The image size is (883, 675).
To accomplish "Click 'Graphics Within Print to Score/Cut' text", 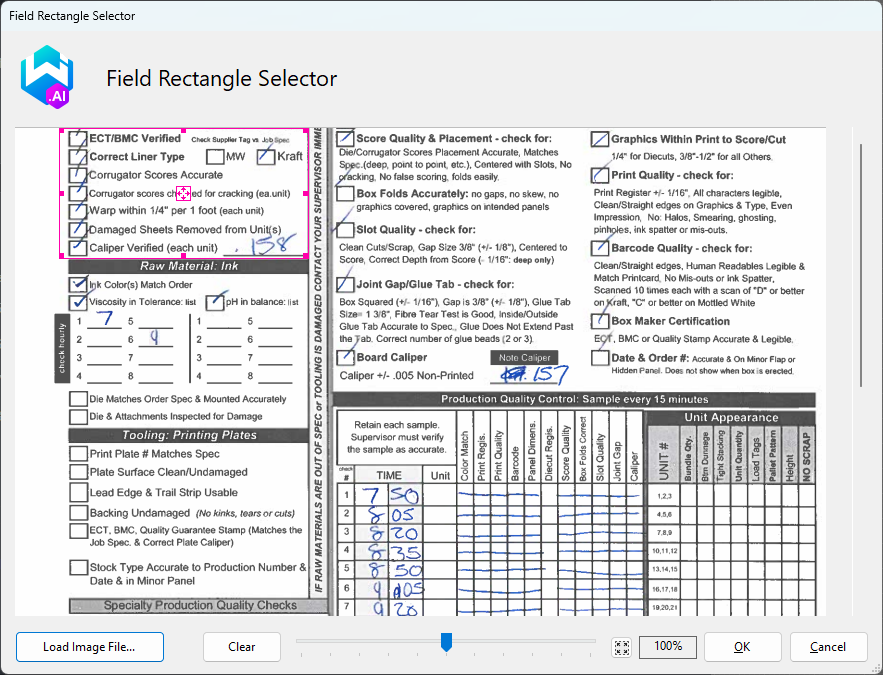I will tap(698, 139).
